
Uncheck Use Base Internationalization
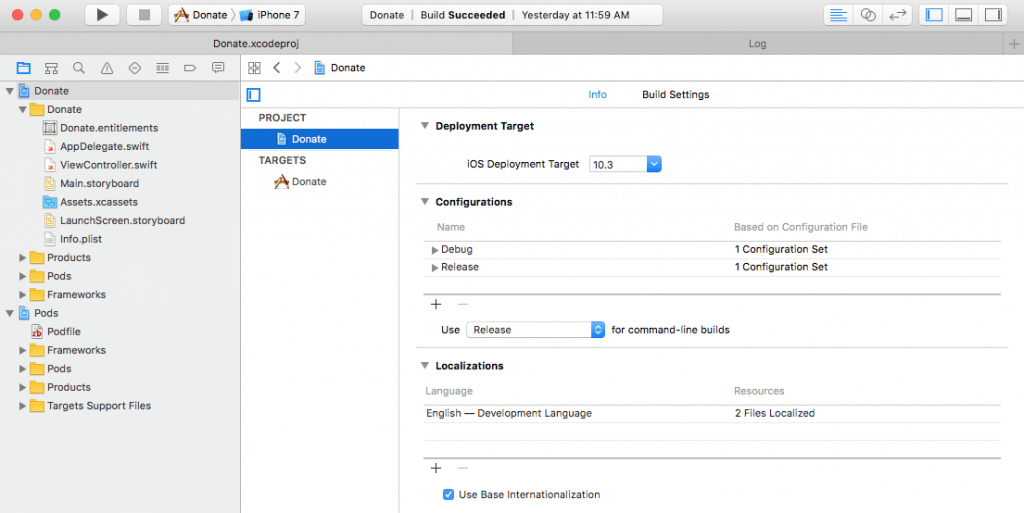click(x=449, y=494)
